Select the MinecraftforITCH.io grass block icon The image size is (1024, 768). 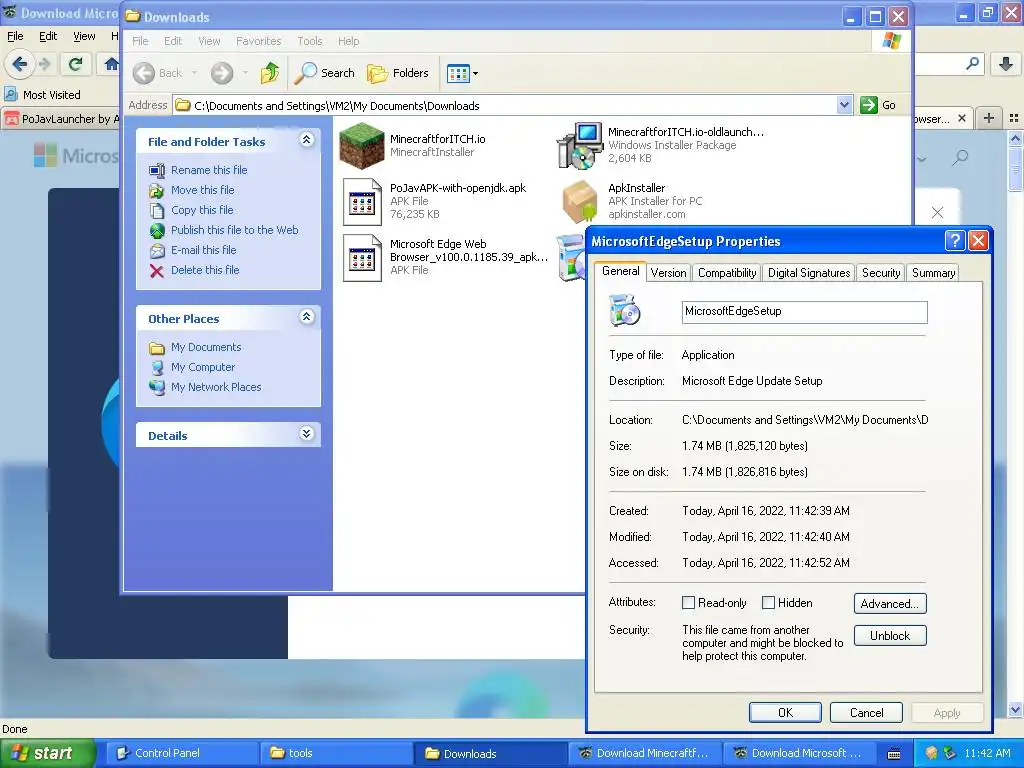[x=362, y=146]
